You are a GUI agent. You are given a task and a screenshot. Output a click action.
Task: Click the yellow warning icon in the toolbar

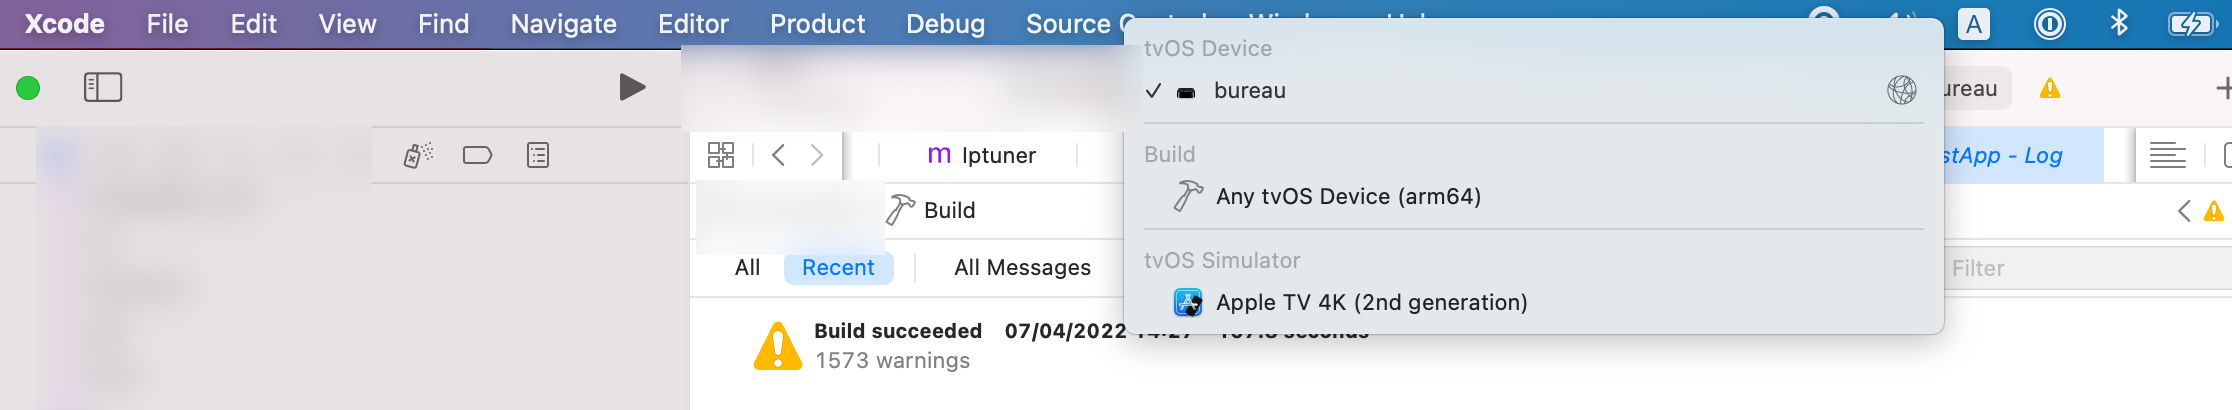[x=2050, y=89]
